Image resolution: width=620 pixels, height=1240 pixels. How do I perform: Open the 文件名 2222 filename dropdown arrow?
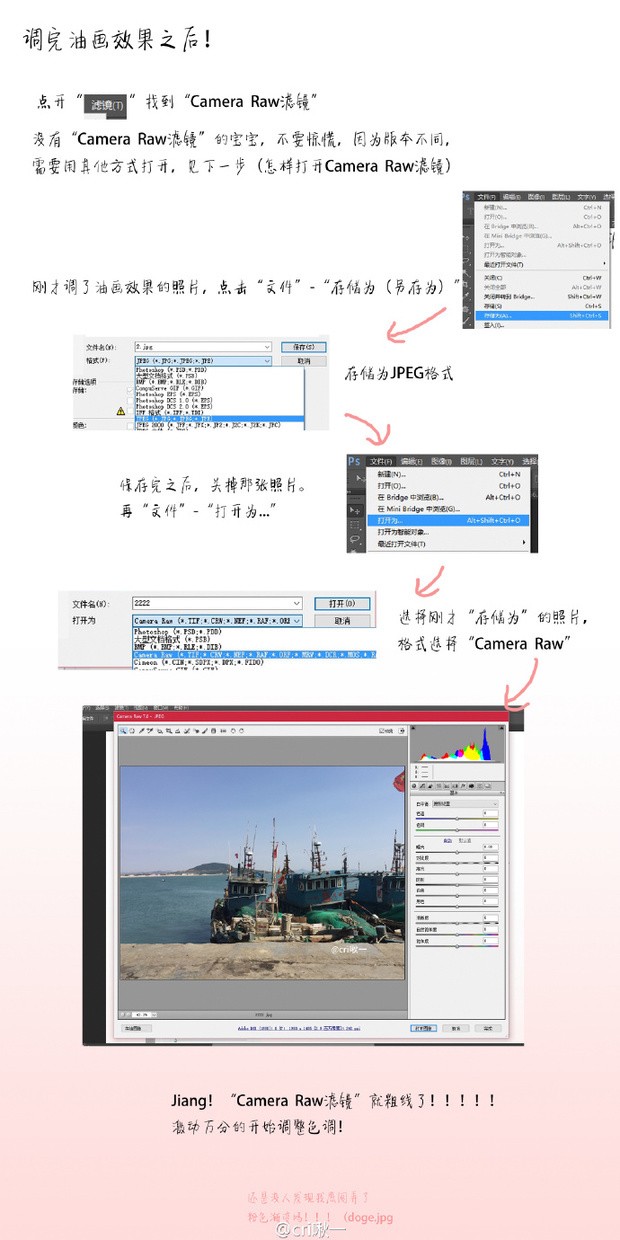click(x=296, y=604)
